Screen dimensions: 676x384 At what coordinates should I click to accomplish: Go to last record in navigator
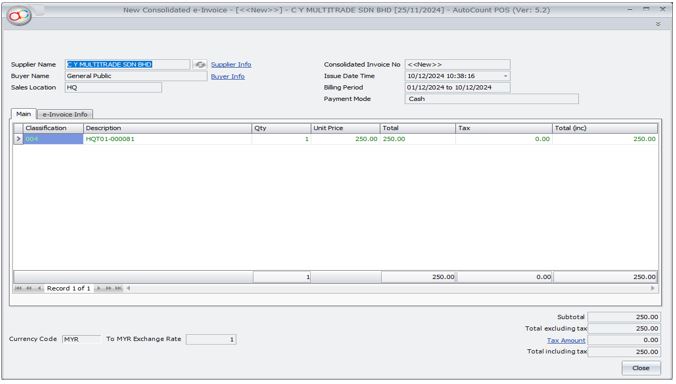(118, 288)
